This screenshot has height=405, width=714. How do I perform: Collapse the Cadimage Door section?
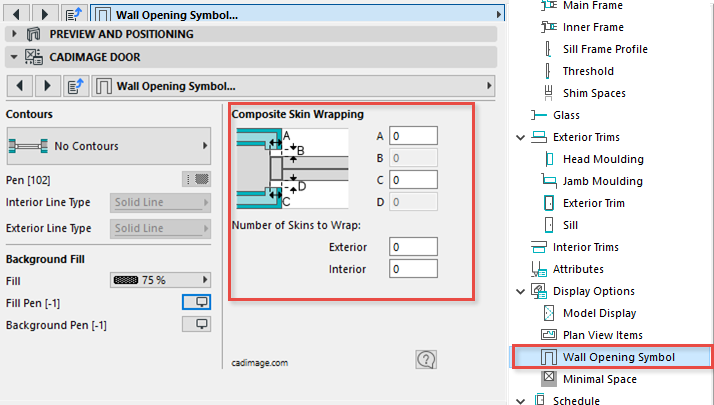[12, 58]
